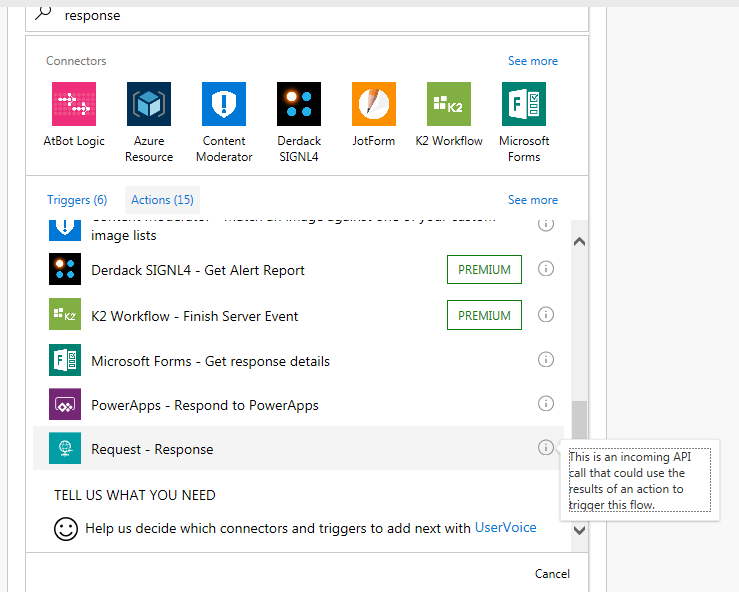Click the 'Microsoft Forms' connector label
The width and height of the screenshot is (739, 601).
[x=524, y=149]
